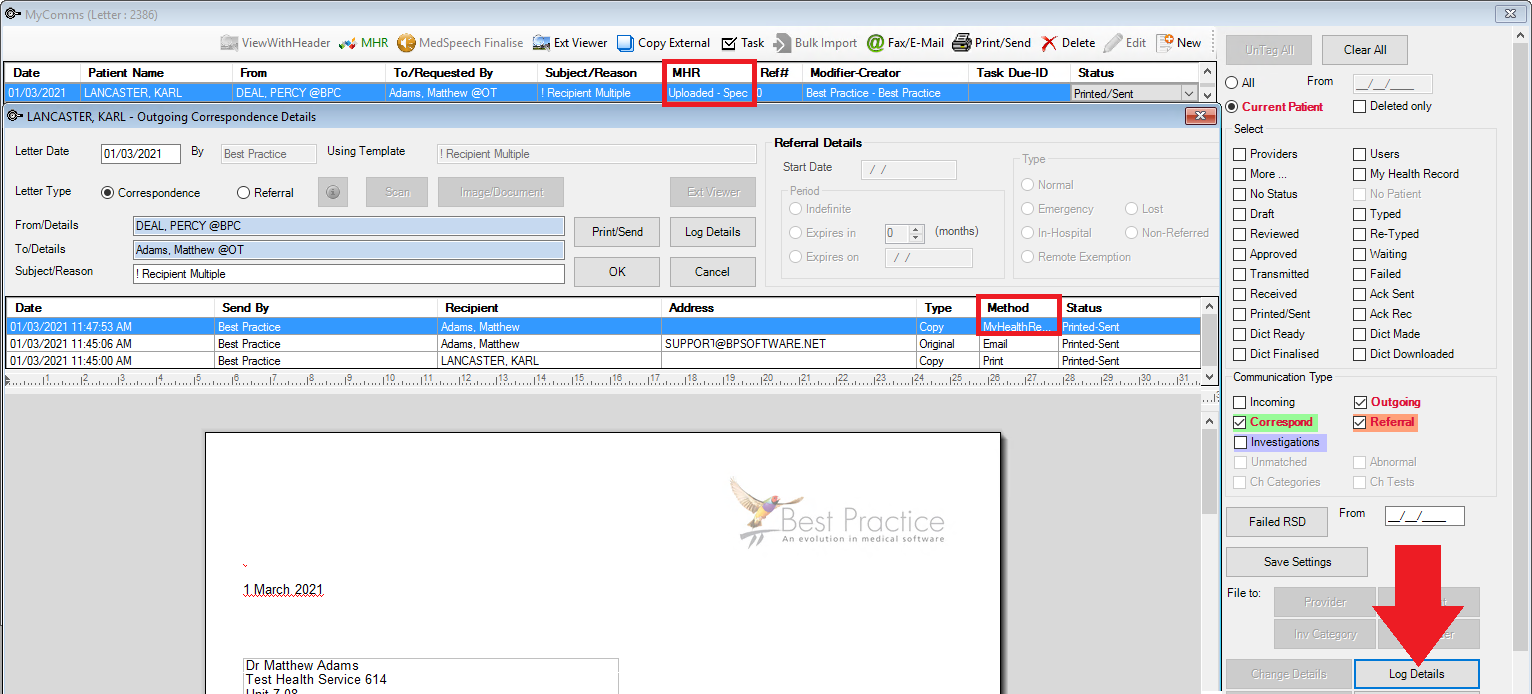Click the Letter Date input field
Screen dimensions: 1532x694
pos(141,154)
